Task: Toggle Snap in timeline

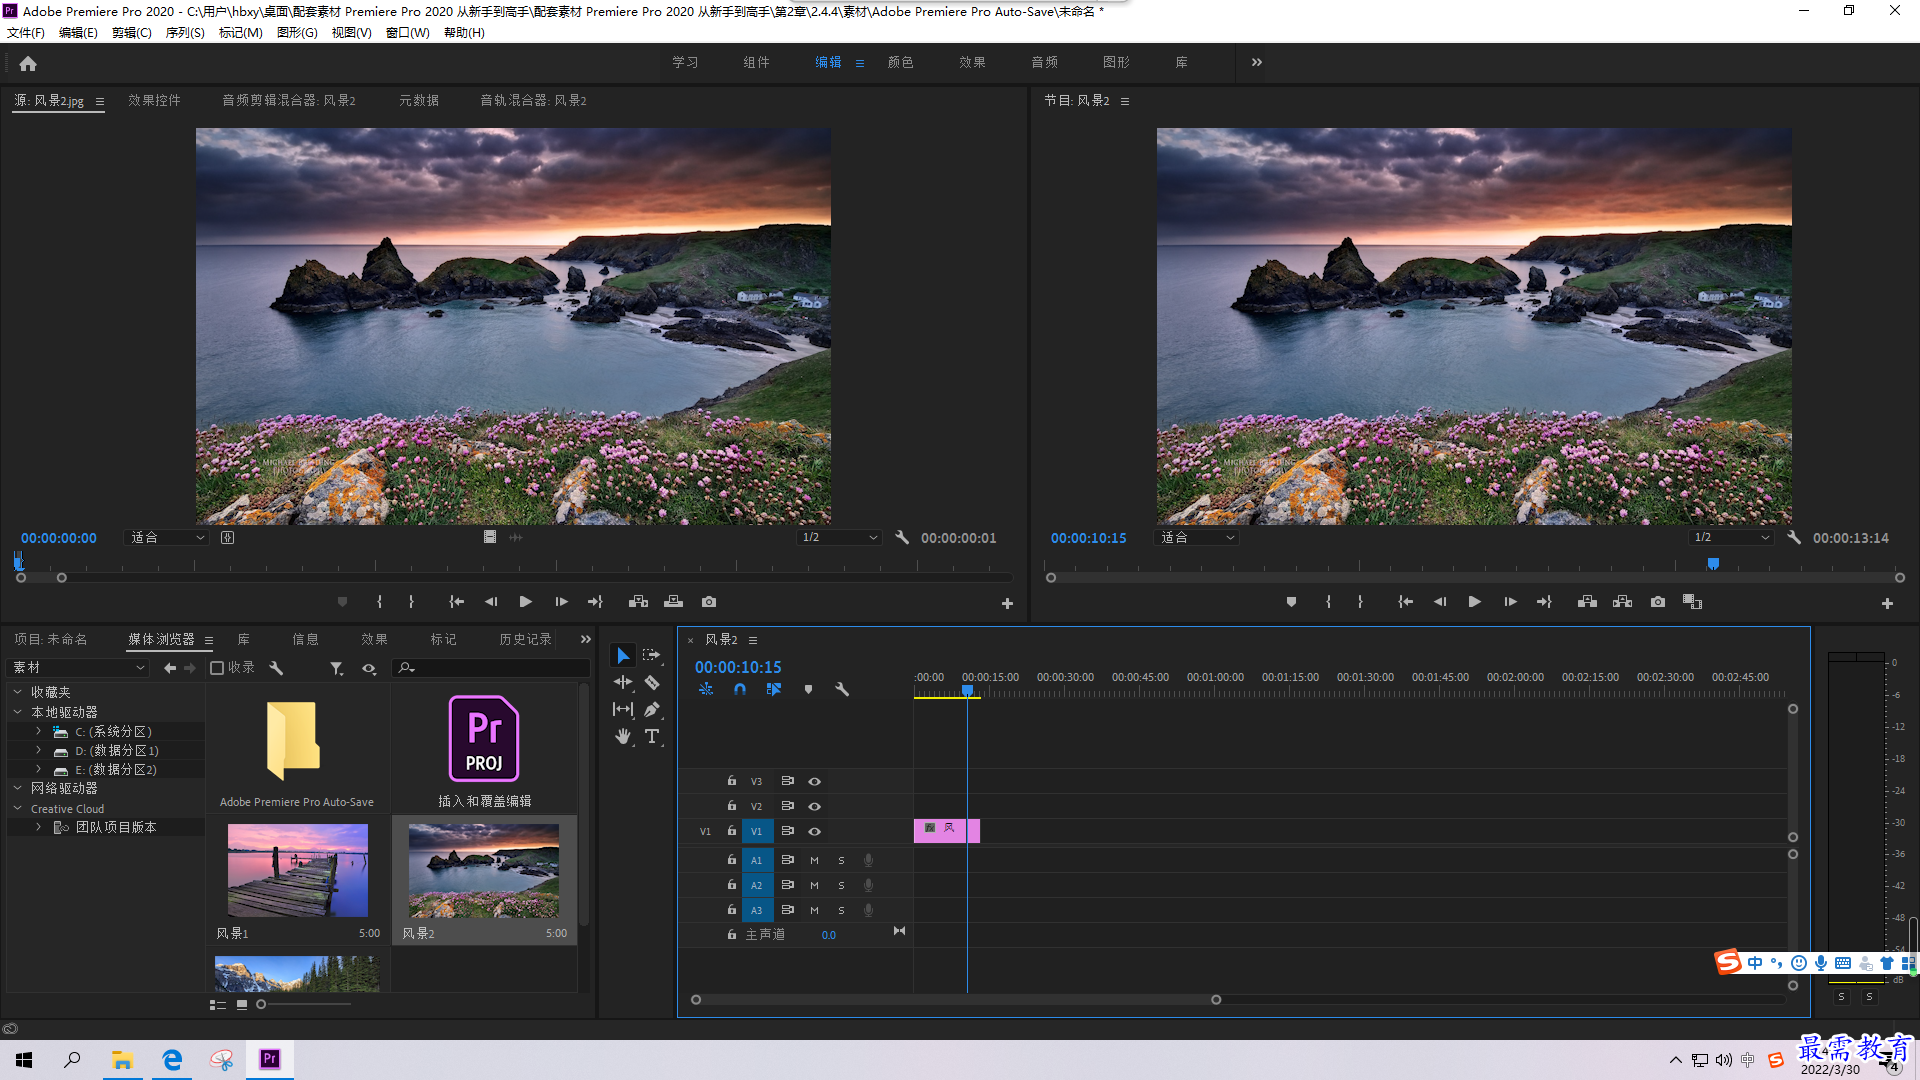Action: (x=740, y=690)
